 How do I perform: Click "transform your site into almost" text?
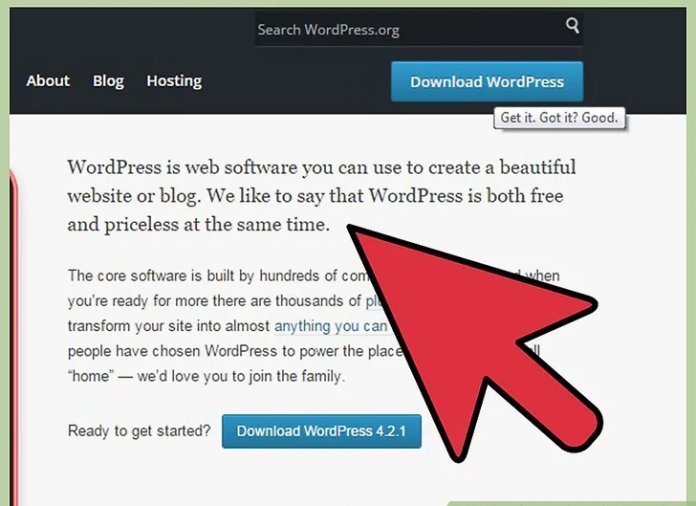pyautogui.click(x=170, y=326)
